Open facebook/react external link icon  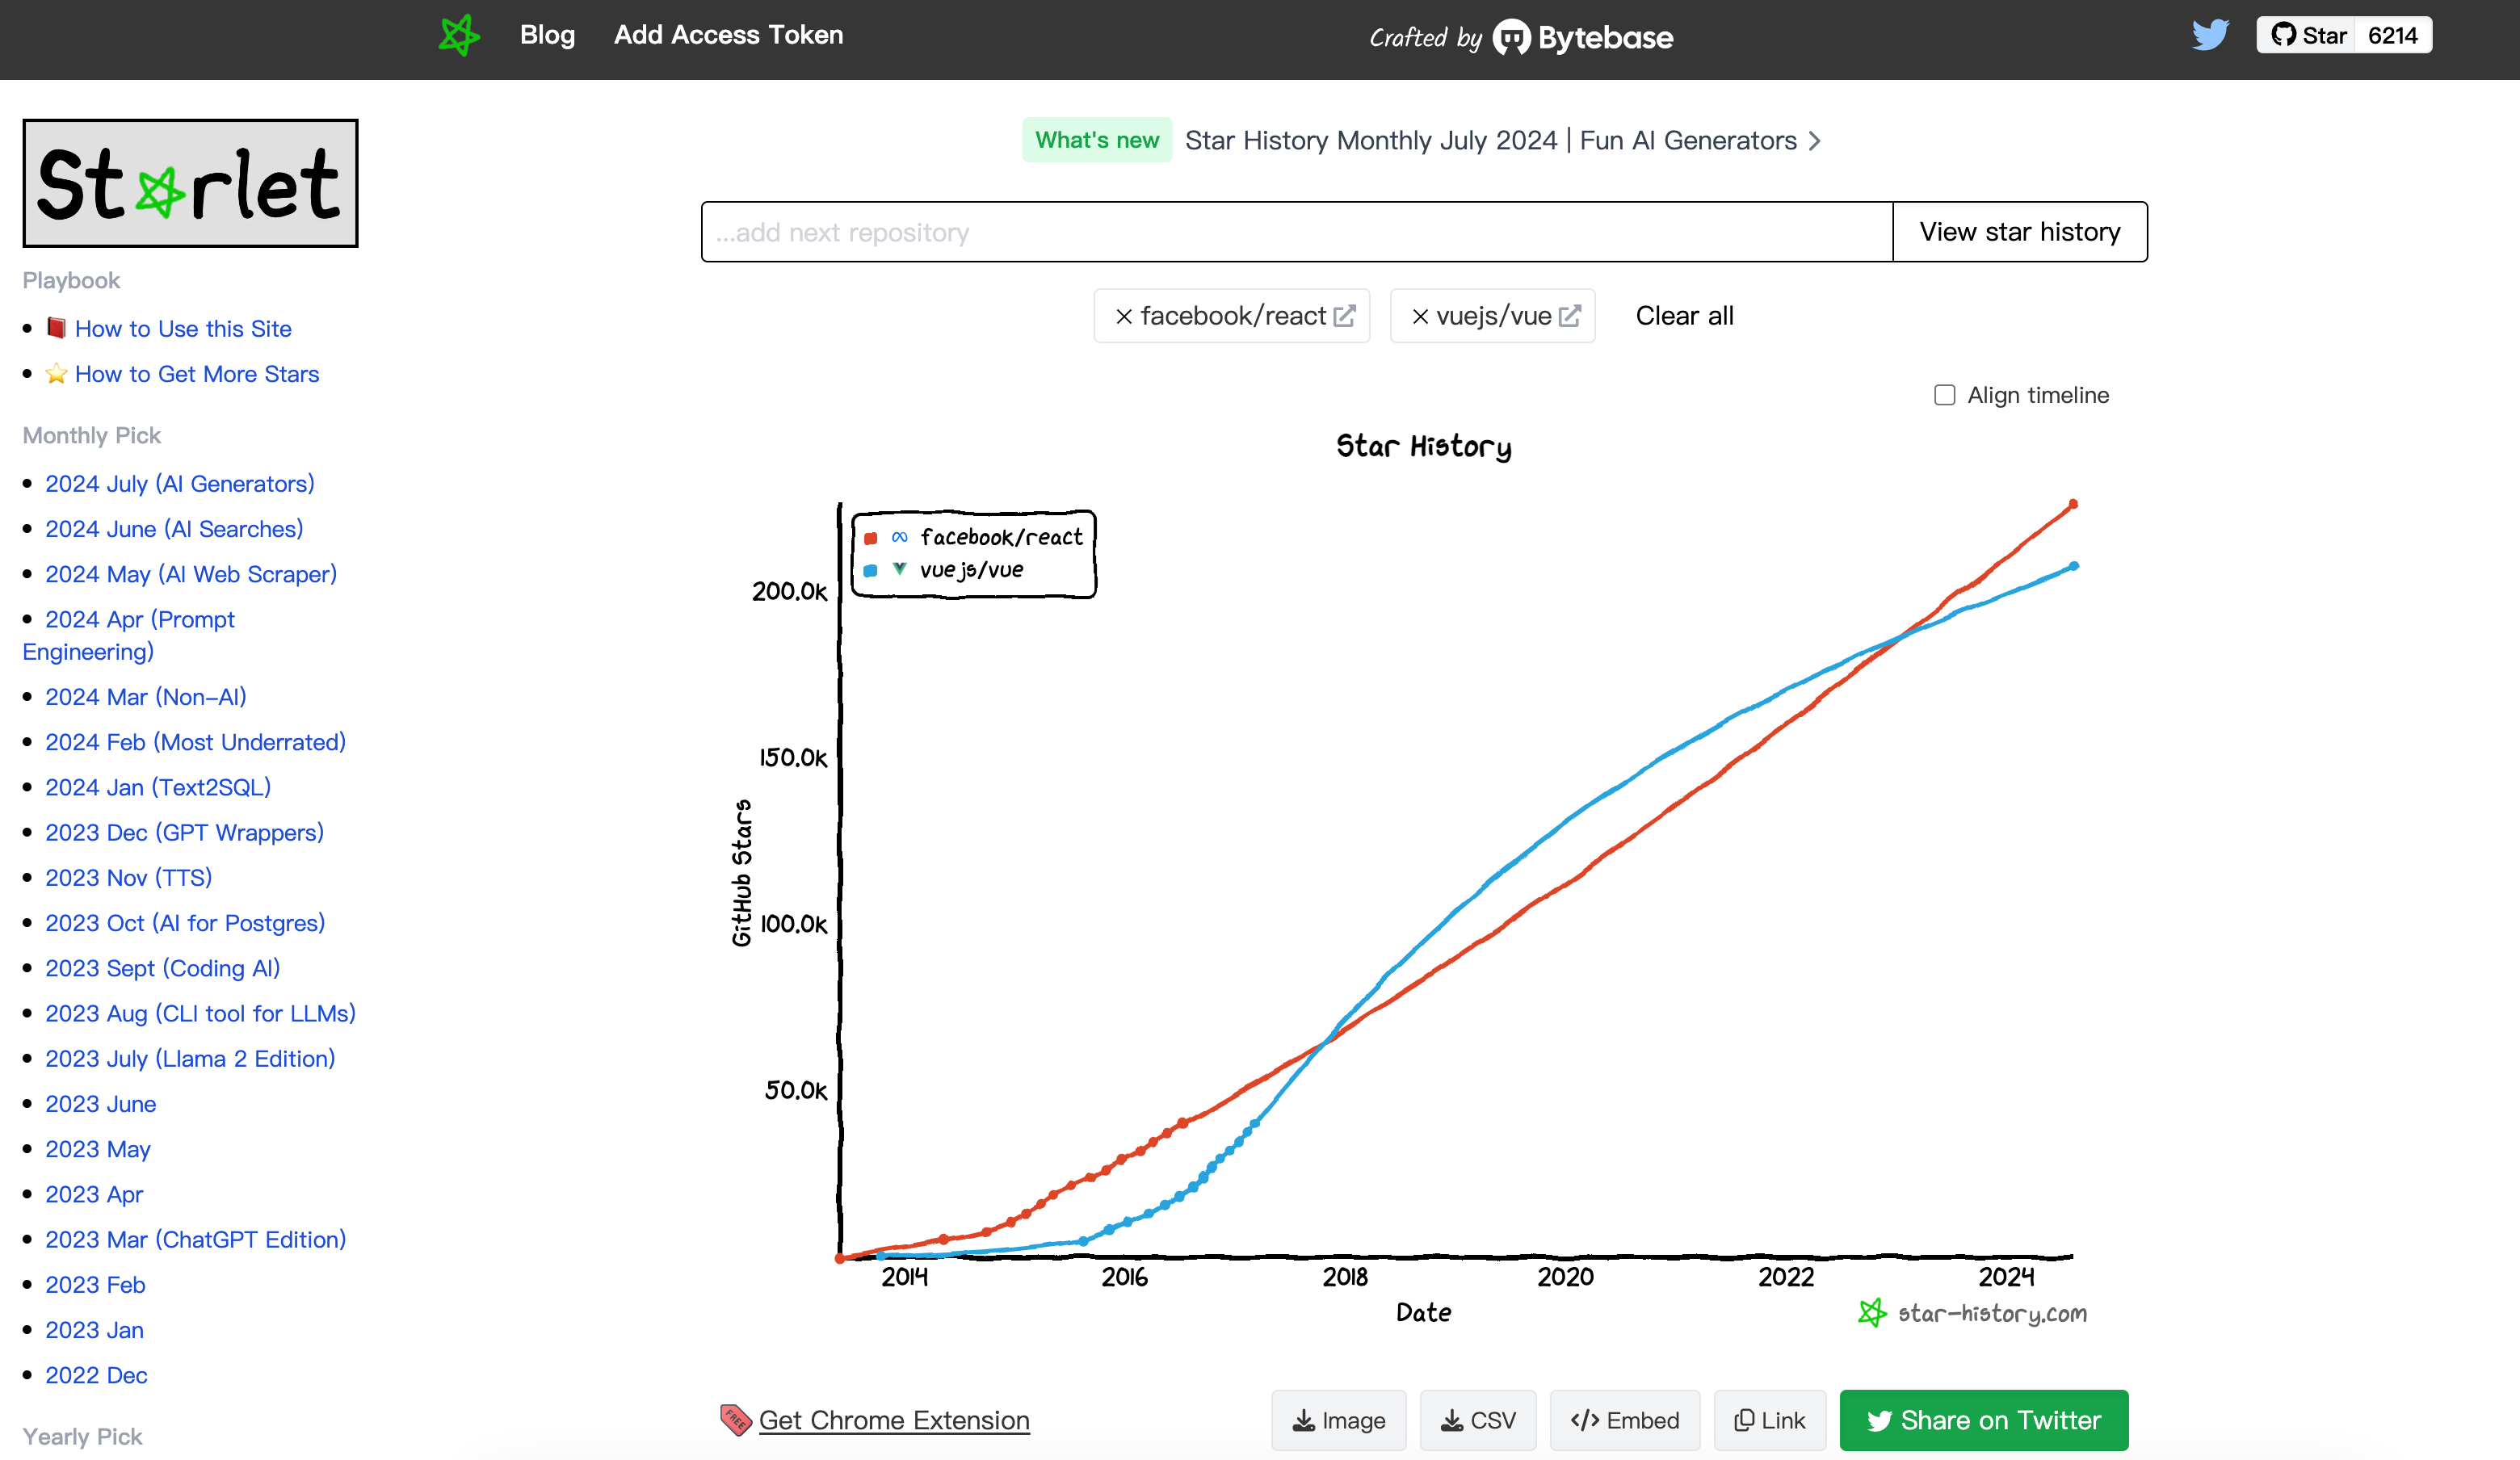click(x=1345, y=316)
